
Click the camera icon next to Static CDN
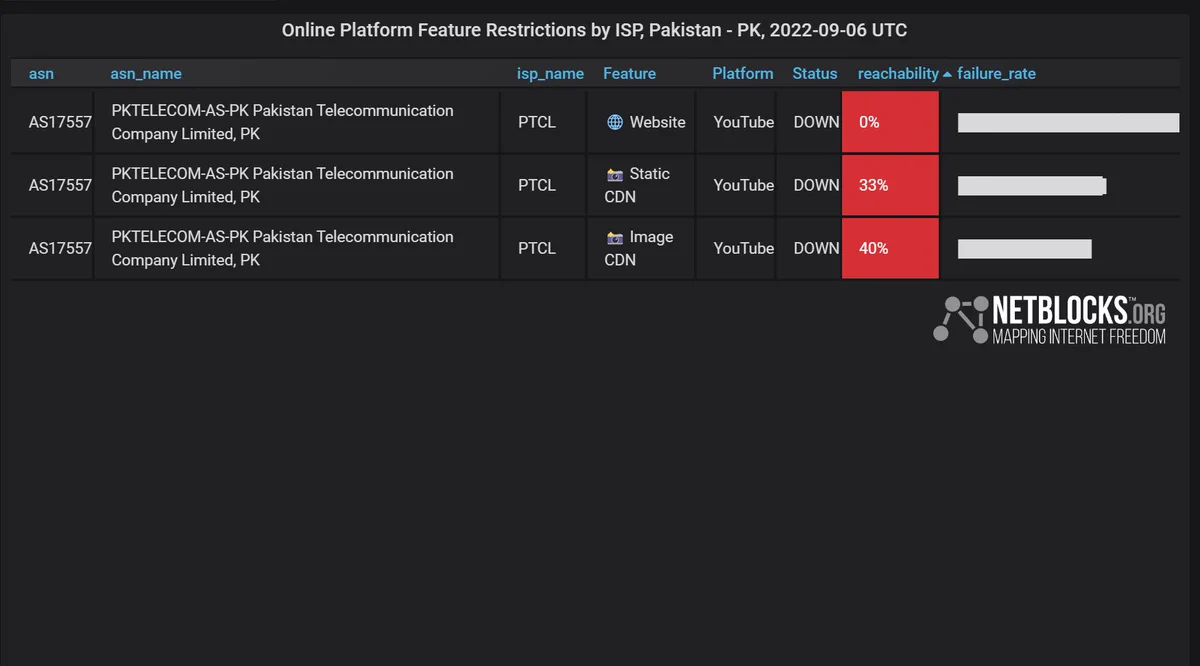point(615,174)
